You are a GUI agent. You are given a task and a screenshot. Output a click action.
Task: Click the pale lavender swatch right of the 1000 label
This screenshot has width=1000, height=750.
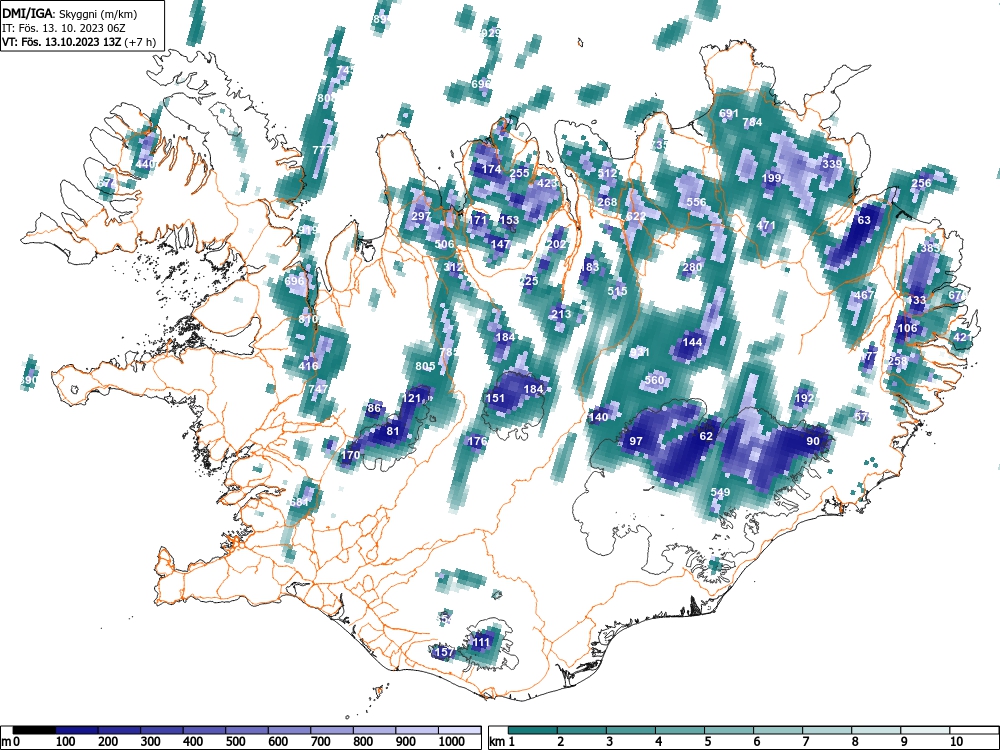459,730
